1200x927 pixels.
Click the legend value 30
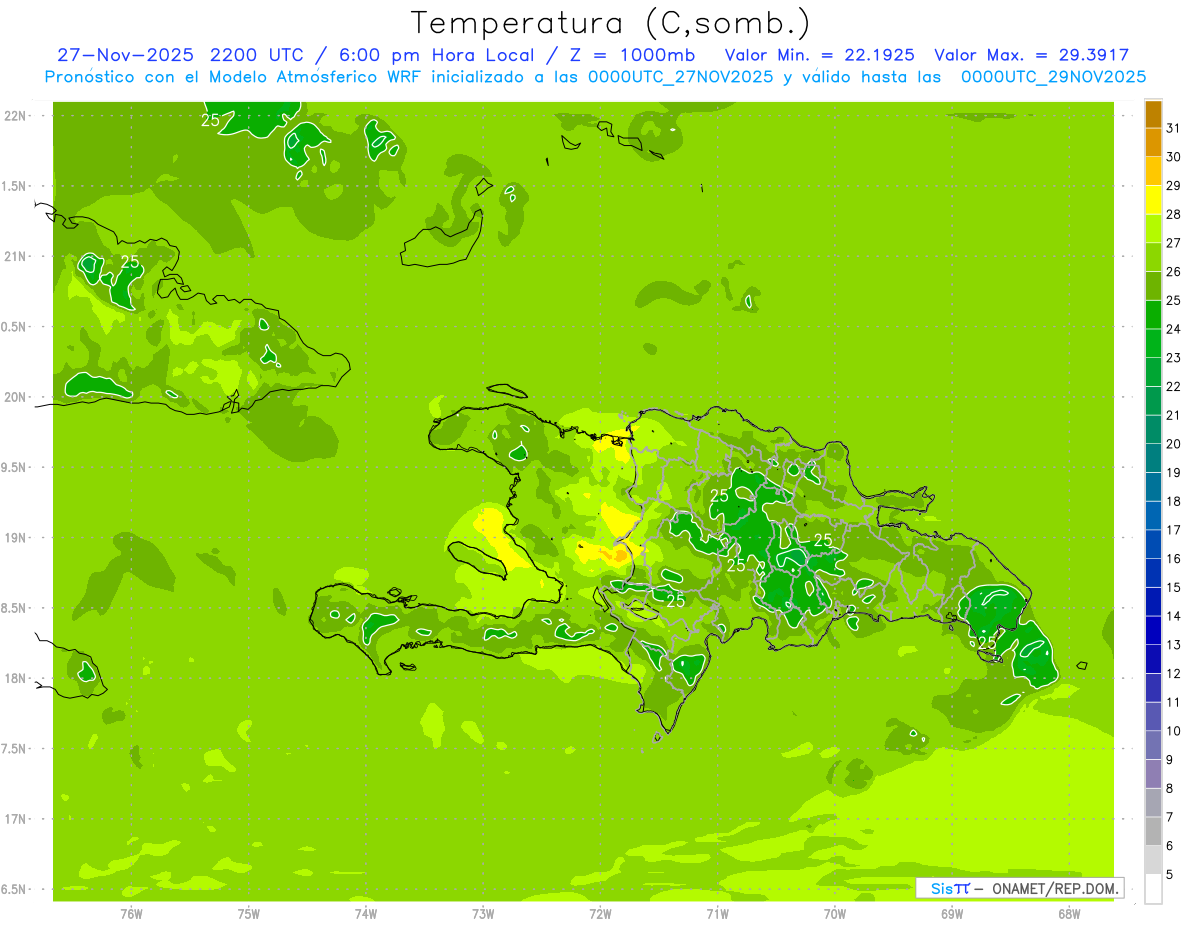click(x=1173, y=157)
